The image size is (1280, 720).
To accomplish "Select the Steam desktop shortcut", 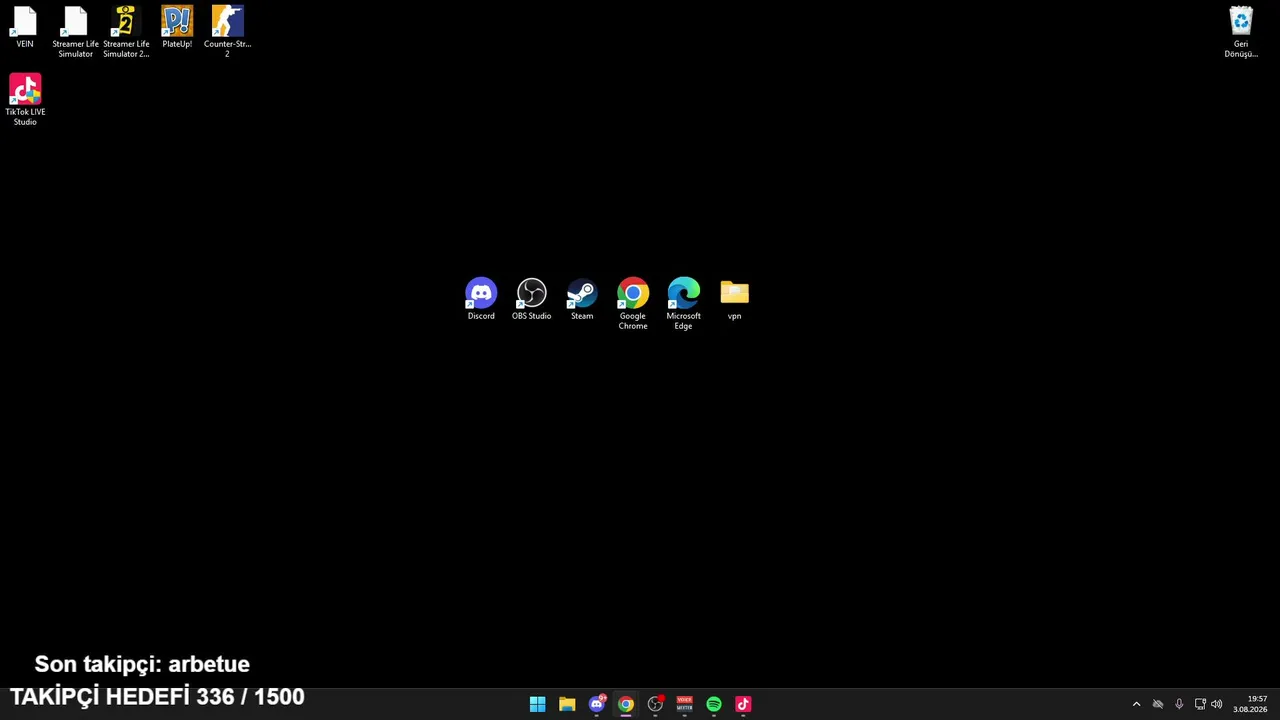I will click(x=582, y=300).
